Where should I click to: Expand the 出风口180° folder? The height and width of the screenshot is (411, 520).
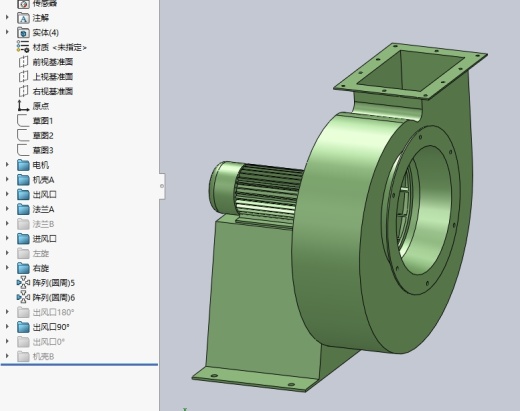coord(7,312)
